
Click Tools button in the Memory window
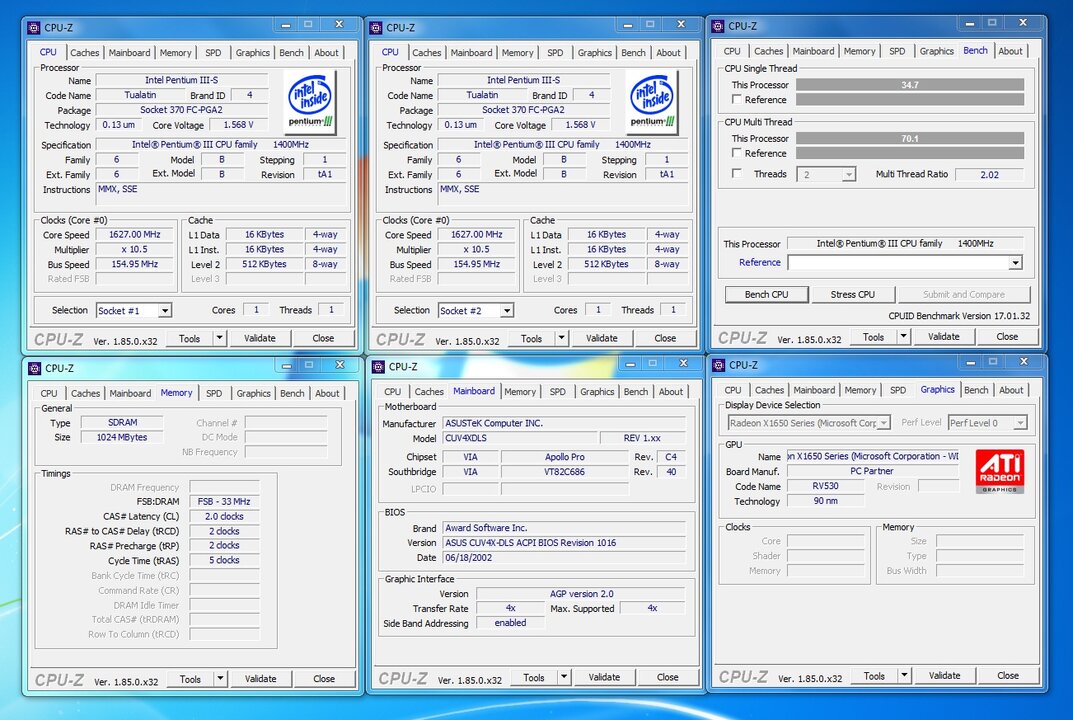coord(190,679)
